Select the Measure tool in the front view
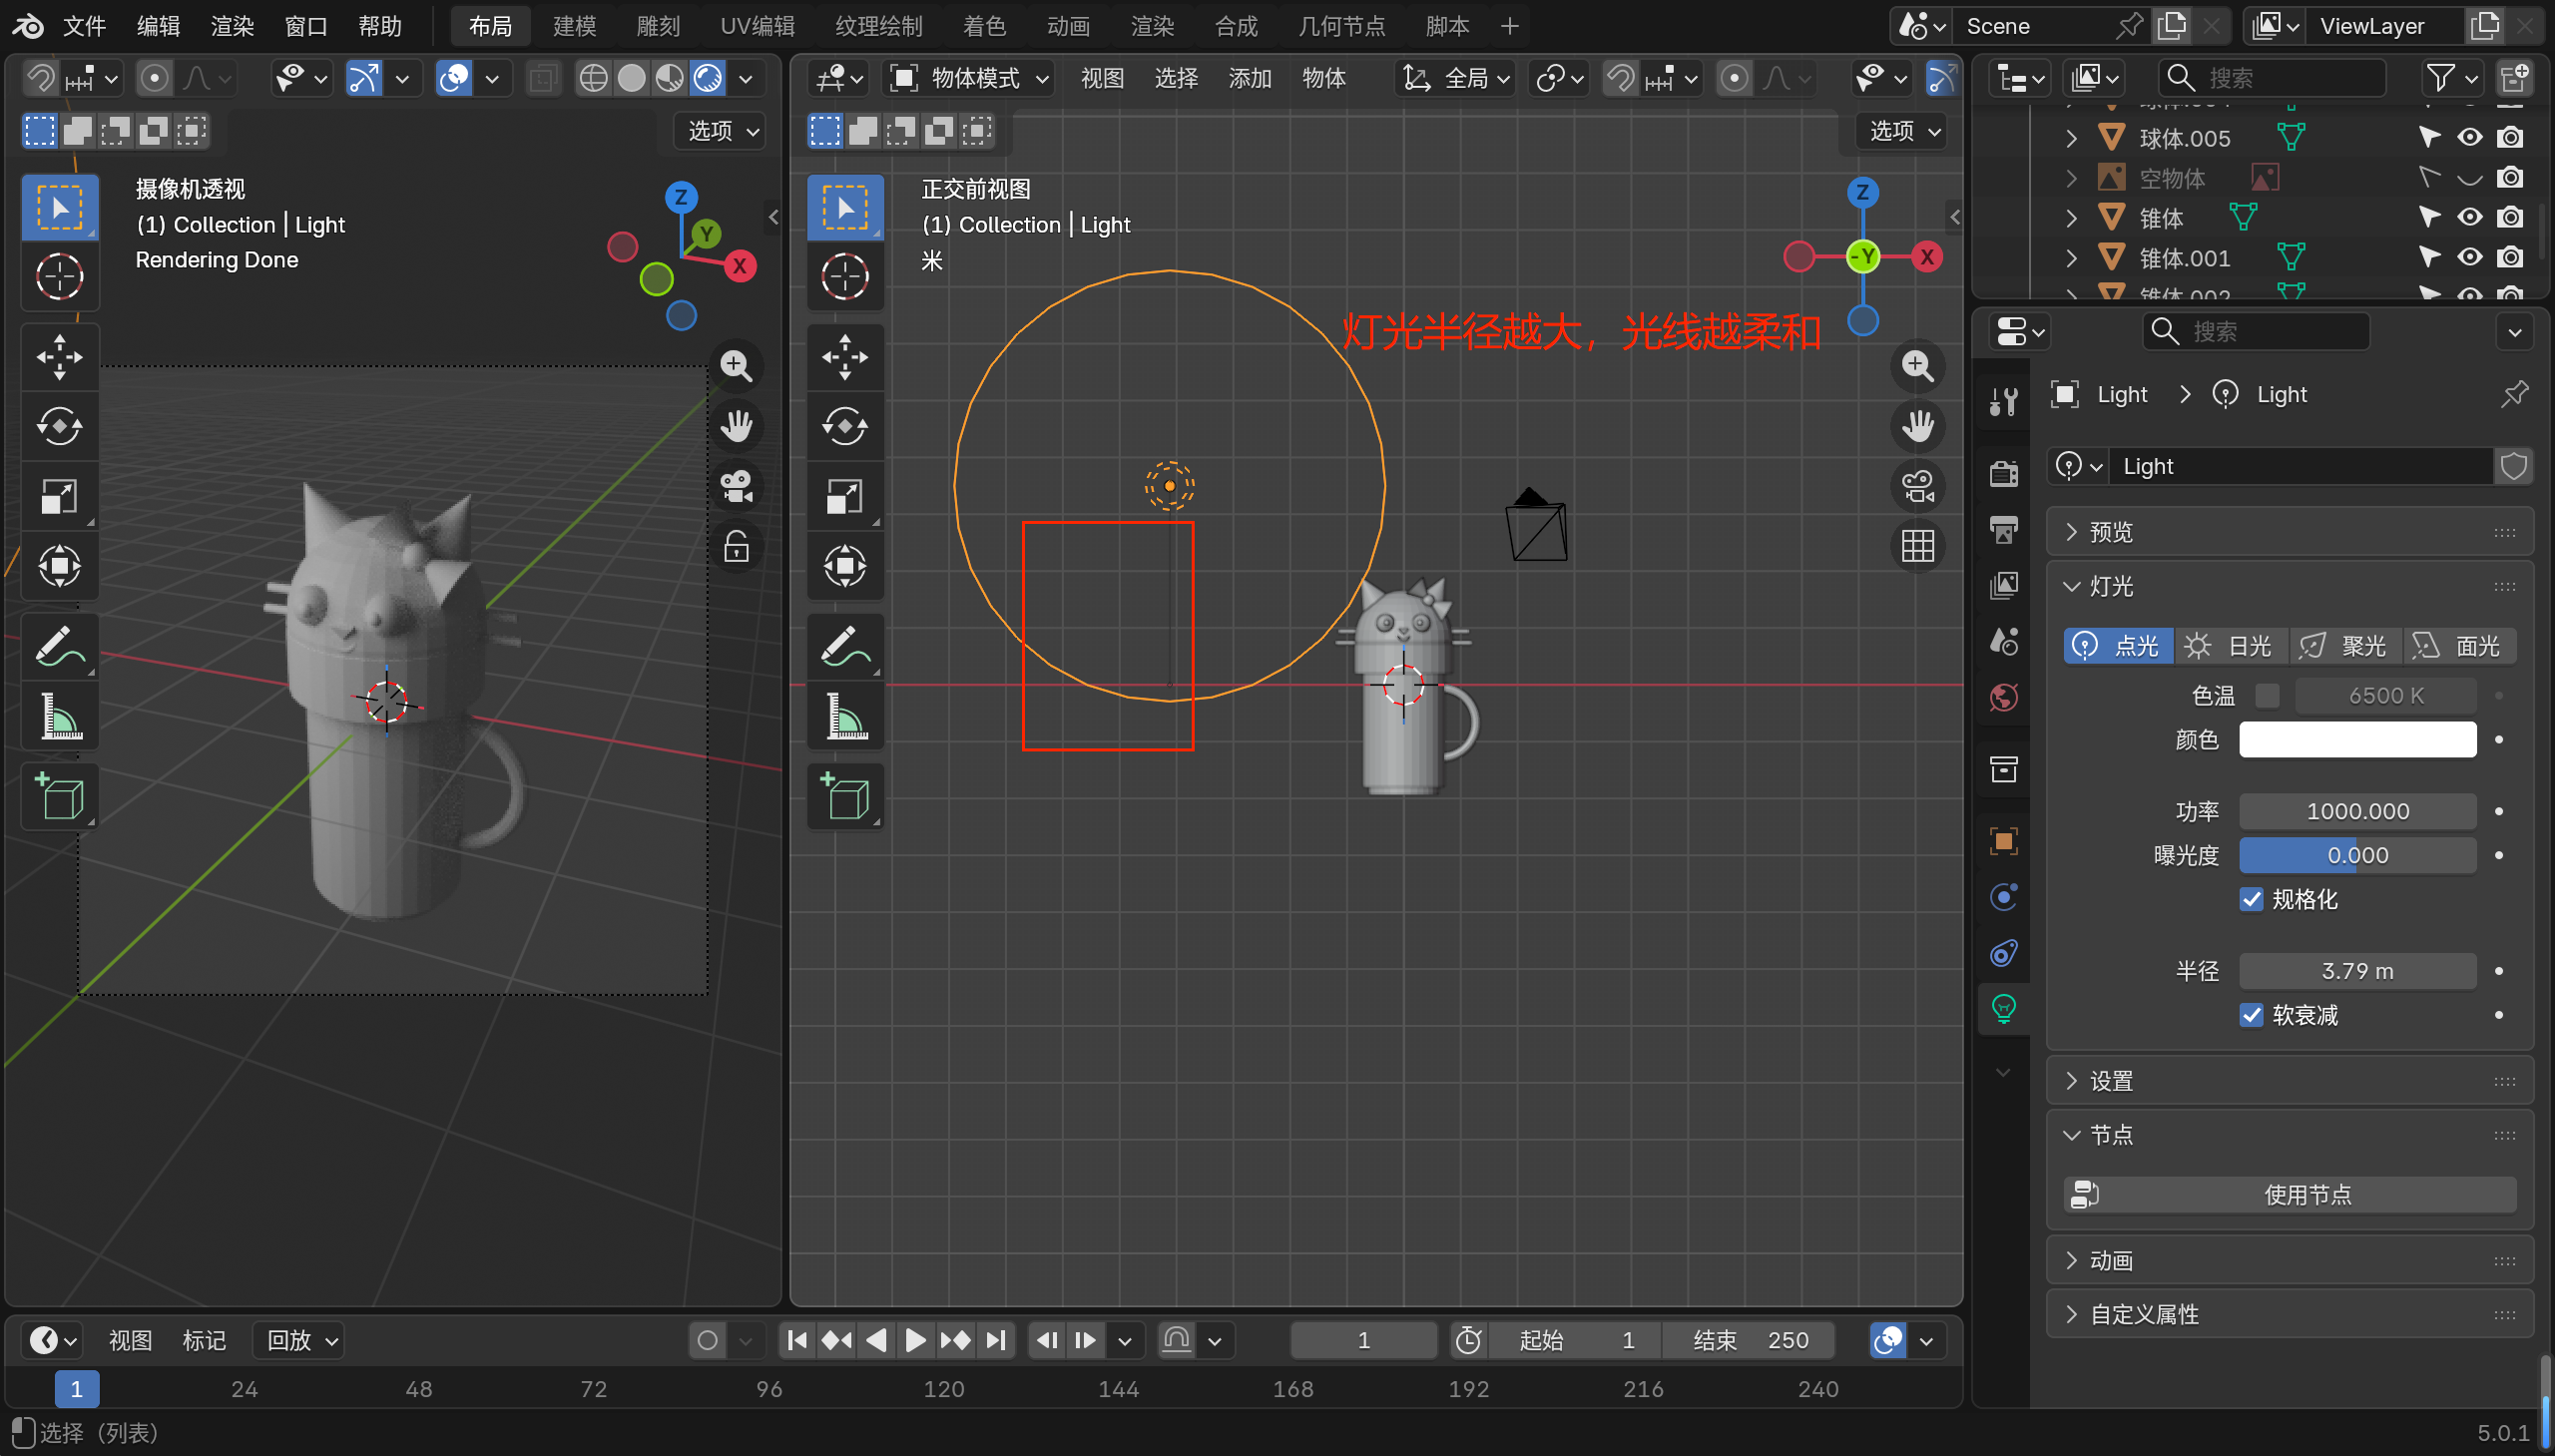This screenshot has width=2555, height=1456. [845, 716]
